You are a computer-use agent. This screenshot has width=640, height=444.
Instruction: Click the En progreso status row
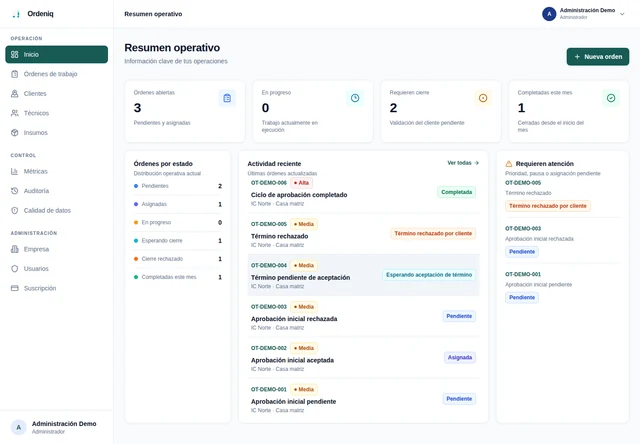(178, 222)
